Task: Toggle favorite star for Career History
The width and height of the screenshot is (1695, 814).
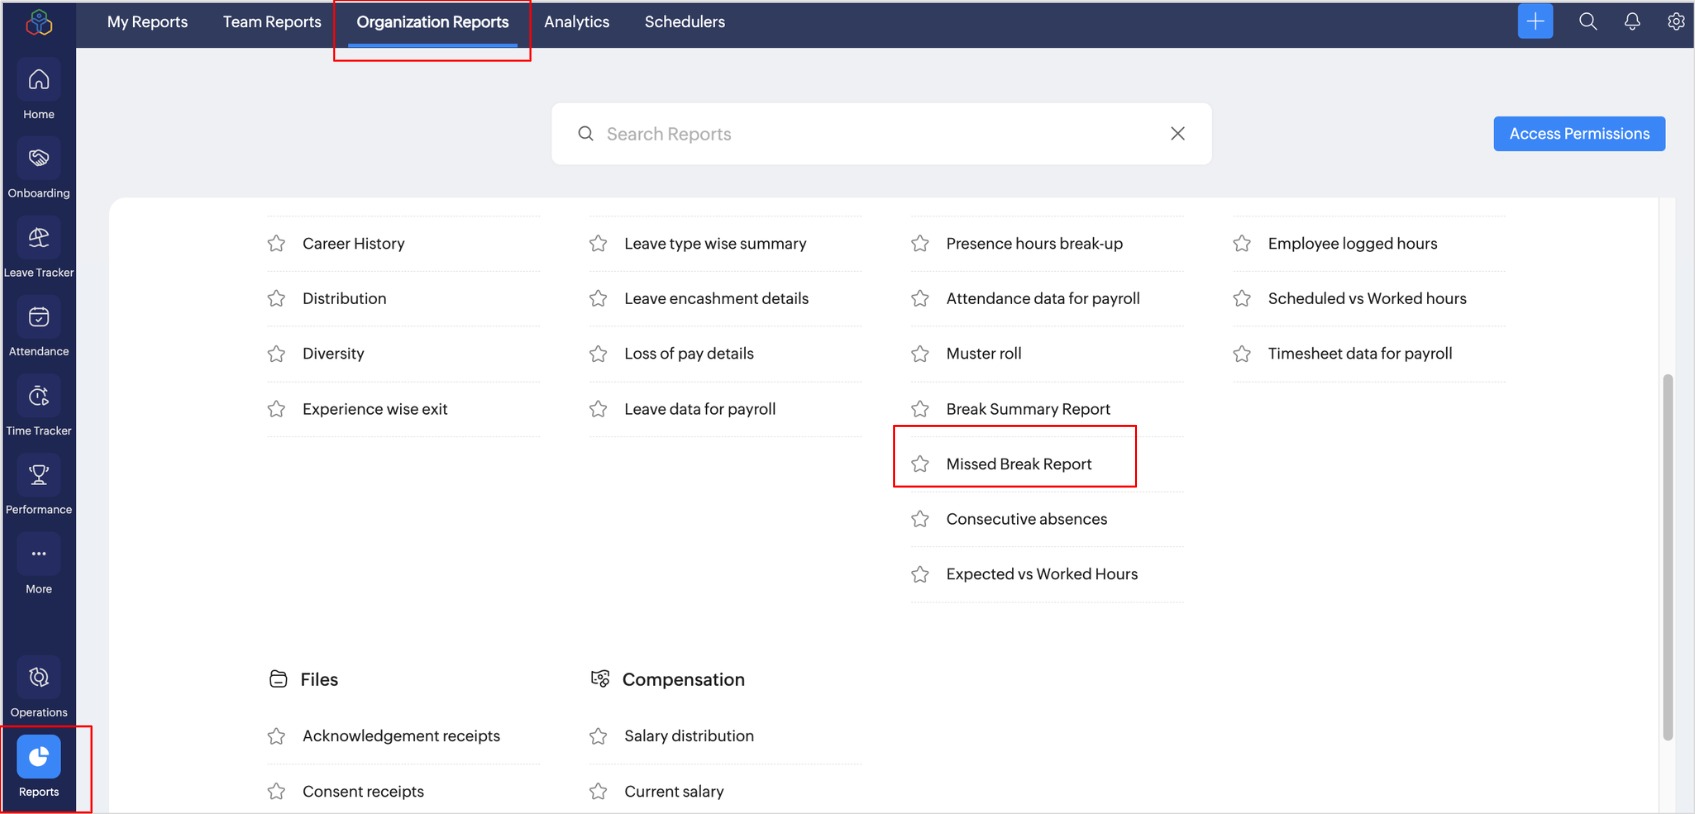Action: pos(277,244)
